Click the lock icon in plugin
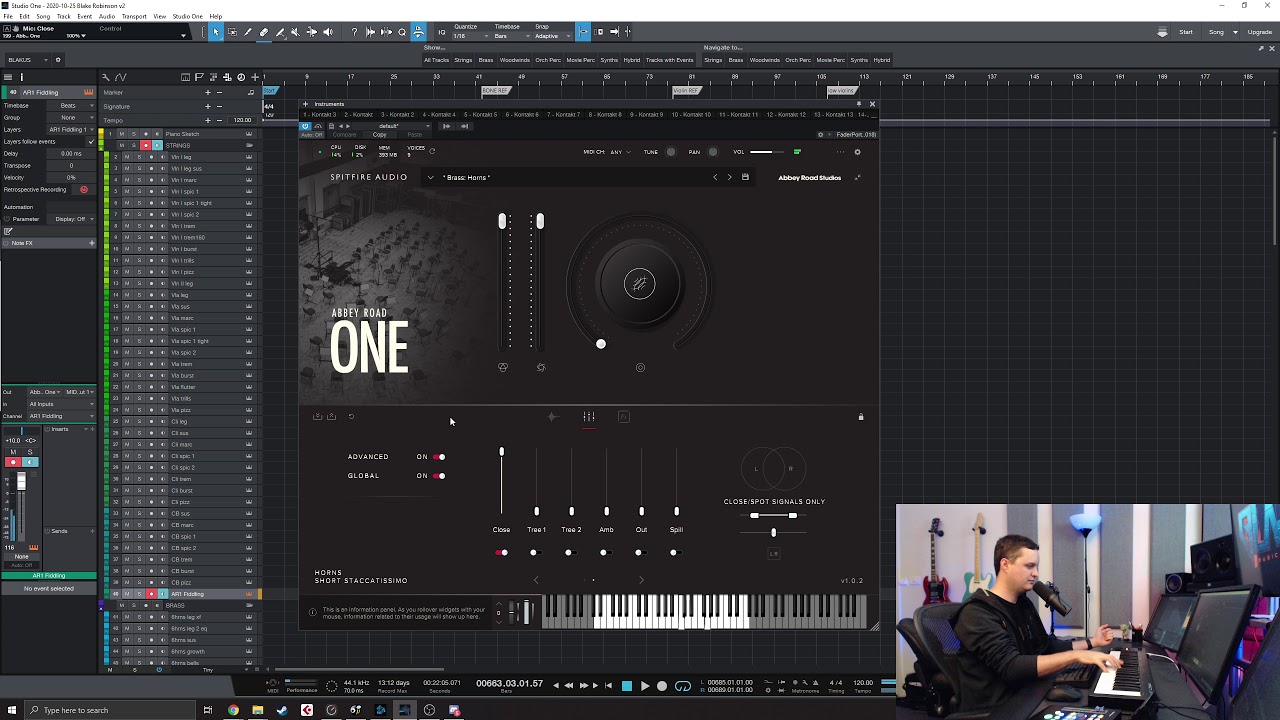 861,417
